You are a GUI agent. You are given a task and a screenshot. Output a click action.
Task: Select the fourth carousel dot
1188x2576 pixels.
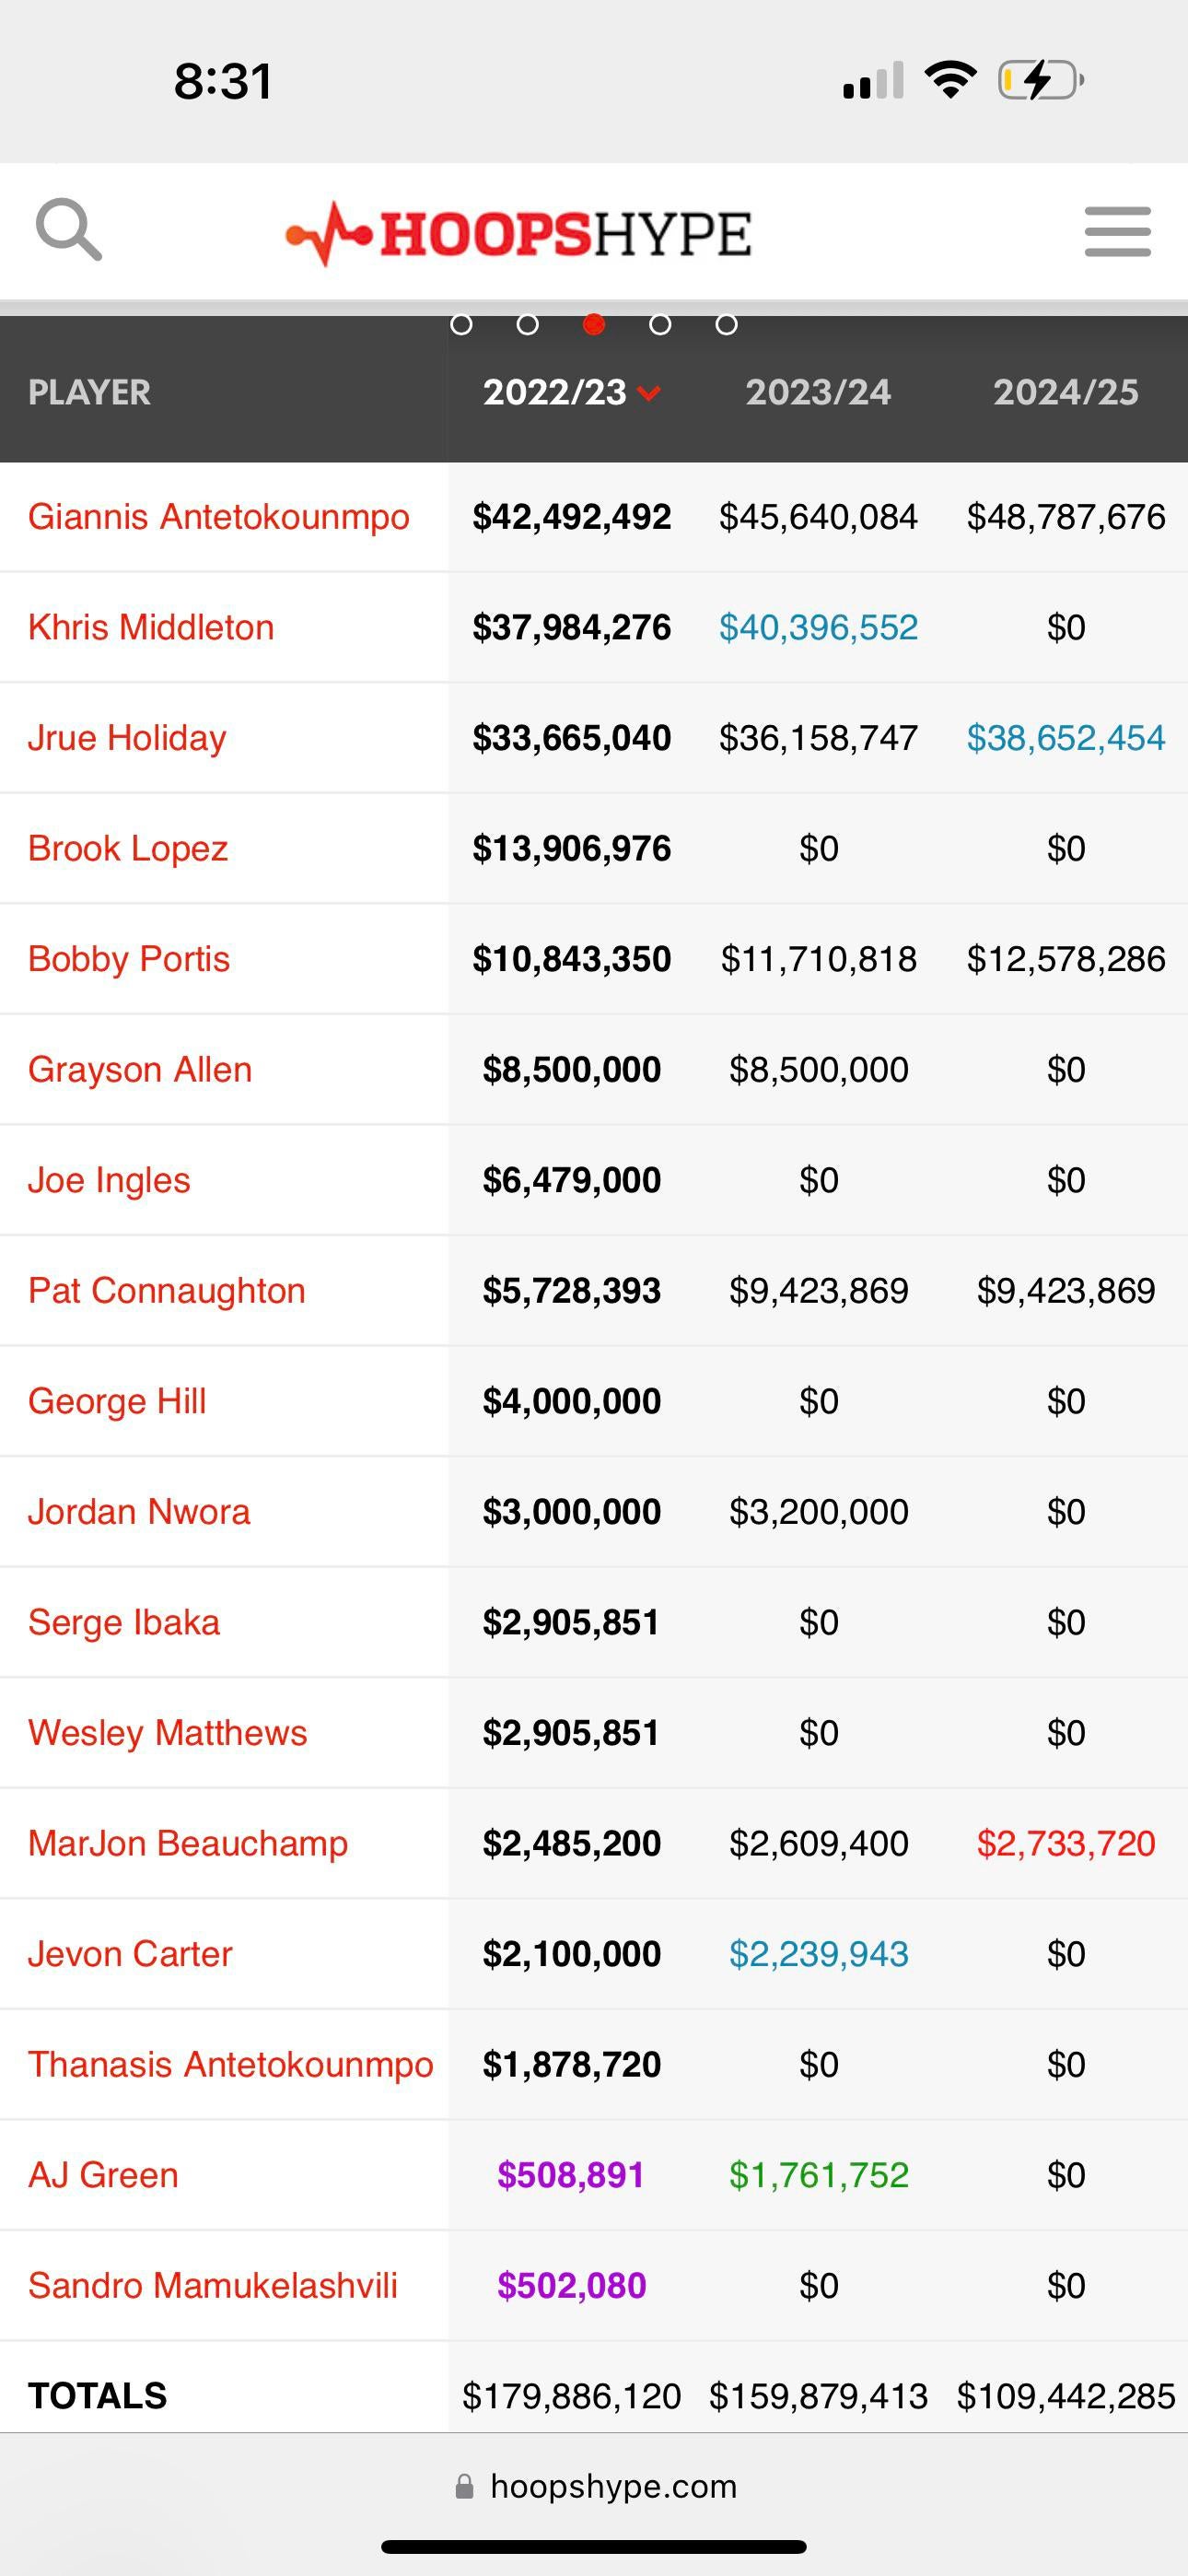(660, 325)
